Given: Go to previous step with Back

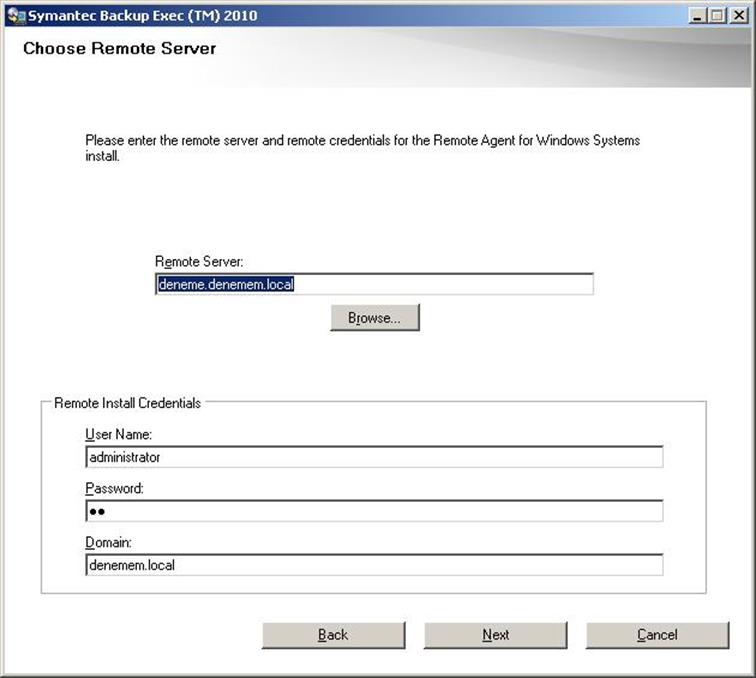Looking at the screenshot, I should (x=333, y=635).
